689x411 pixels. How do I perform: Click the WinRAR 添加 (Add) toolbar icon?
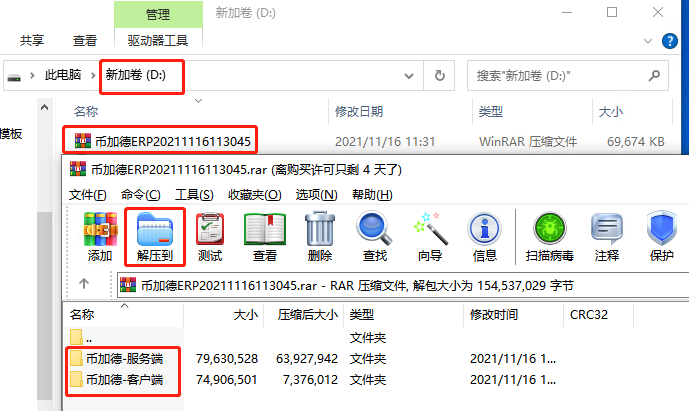pos(100,237)
